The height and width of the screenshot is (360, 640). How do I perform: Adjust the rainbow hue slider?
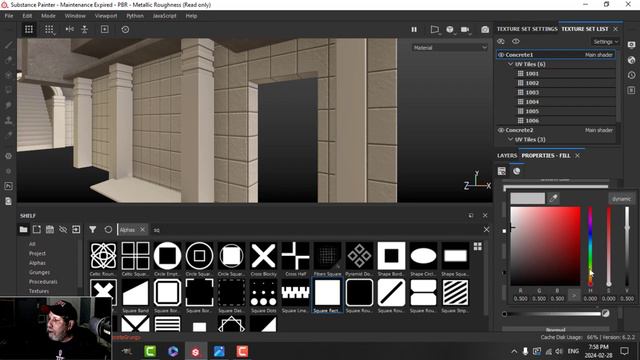tap(590, 246)
